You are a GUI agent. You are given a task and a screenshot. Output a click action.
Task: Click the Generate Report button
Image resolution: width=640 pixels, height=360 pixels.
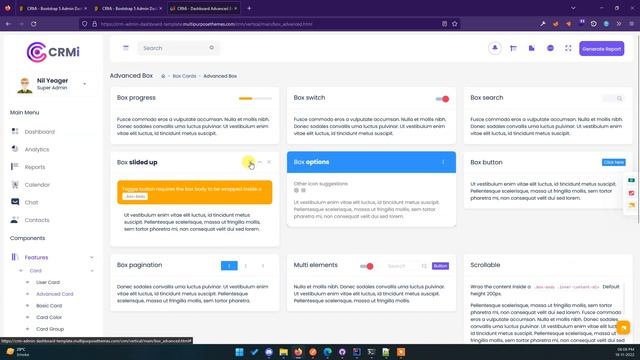[602, 49]
